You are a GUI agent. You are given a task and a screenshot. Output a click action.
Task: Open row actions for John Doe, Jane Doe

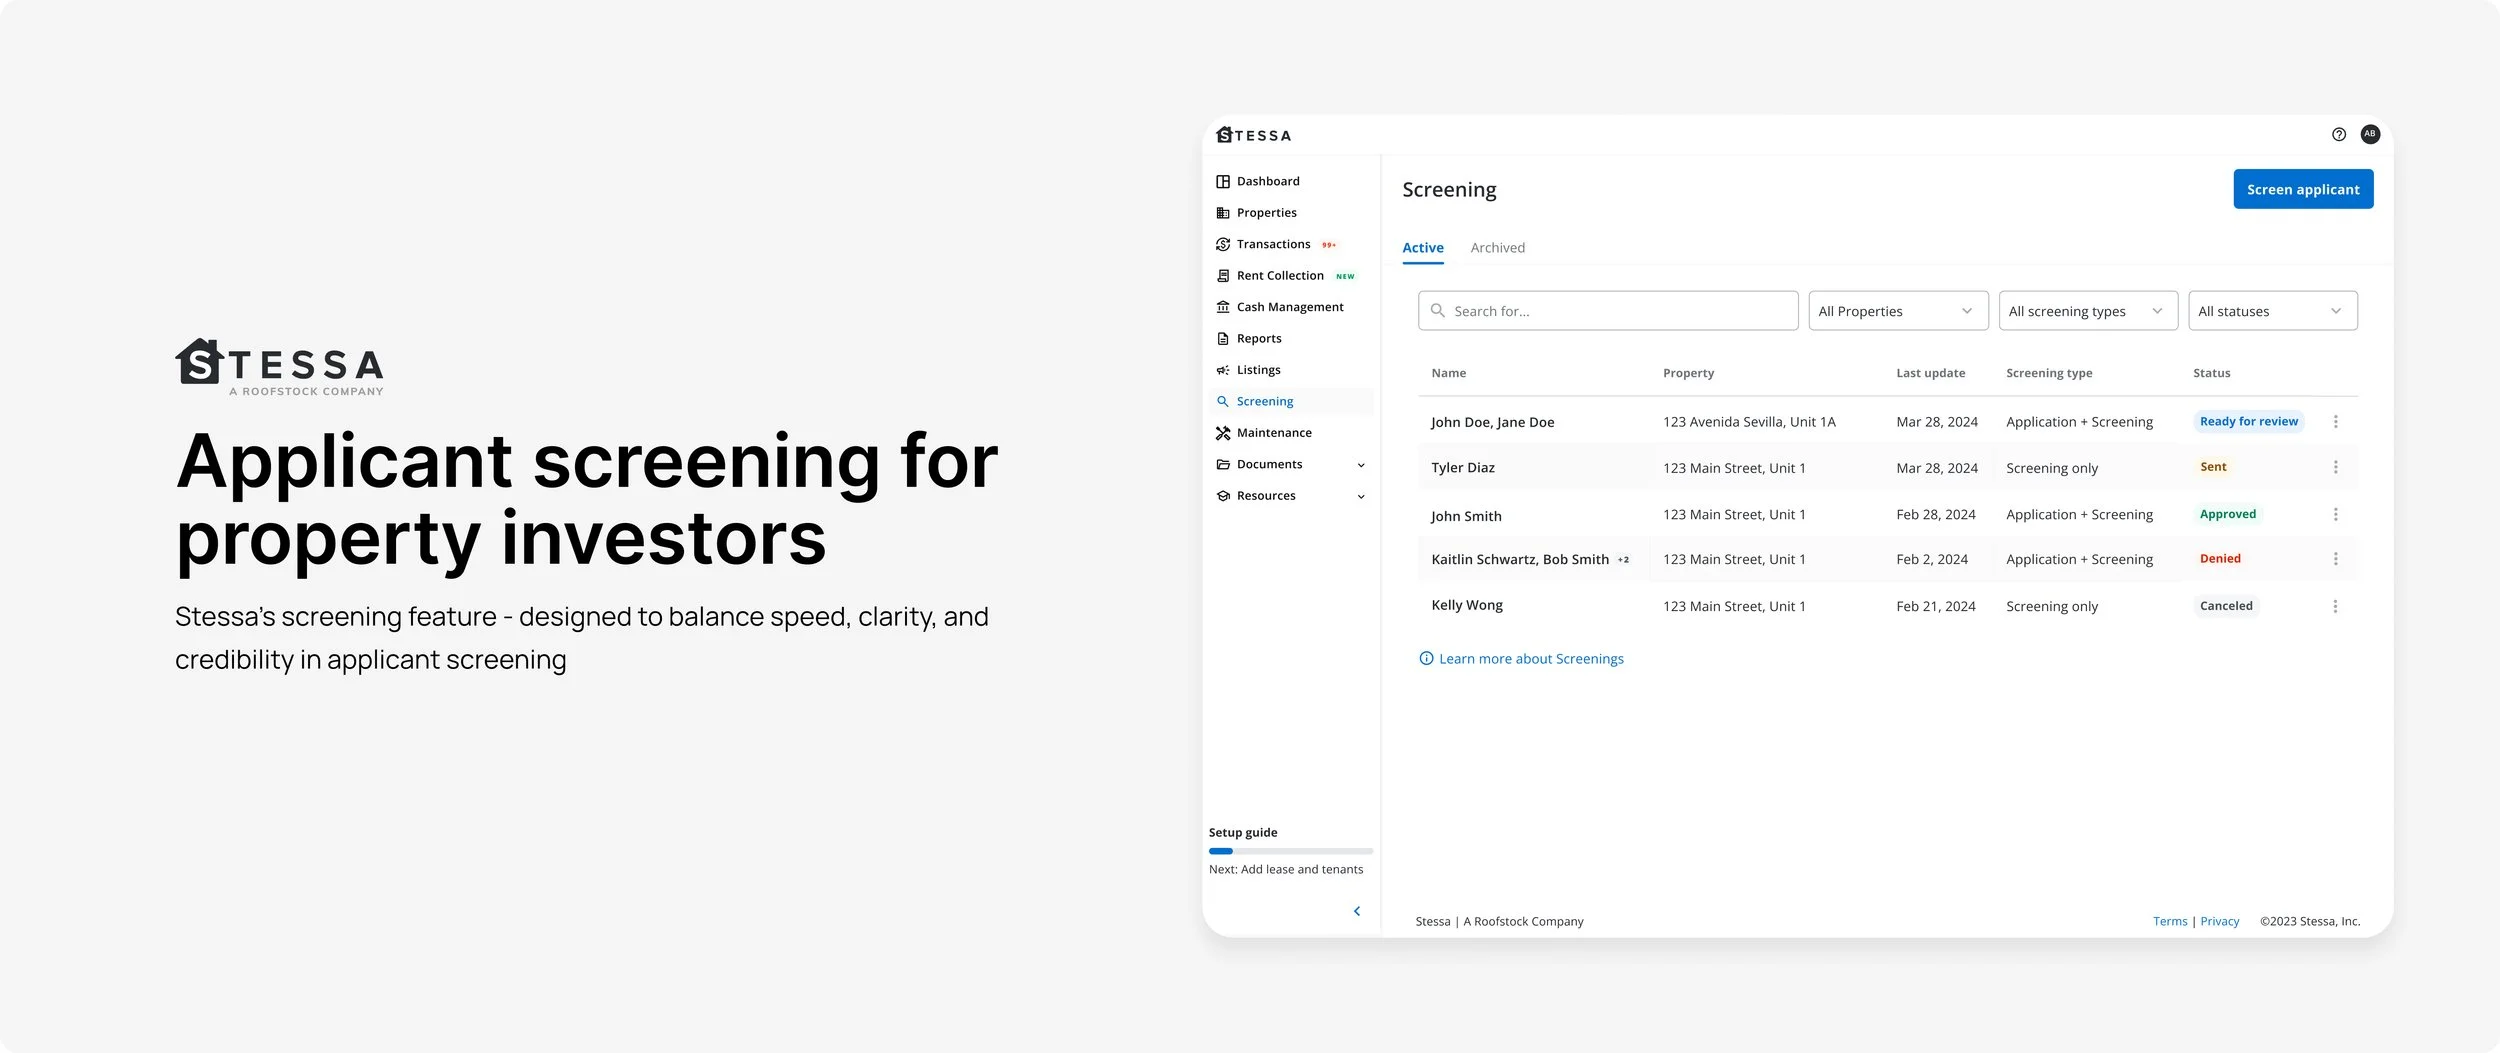point(2335,422)
